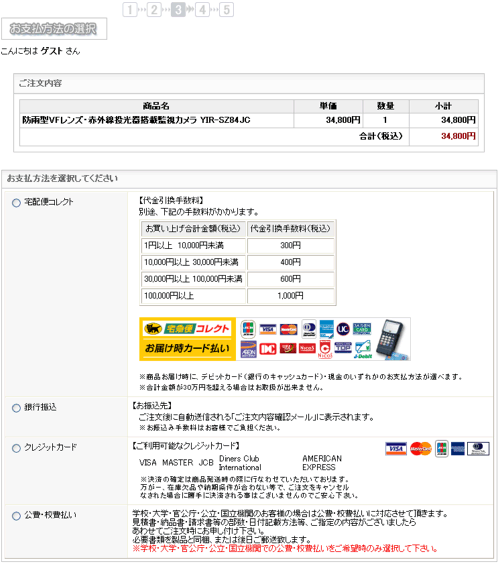The height and width of the screenshot is (564, 500).
Task: Click step 2 in the progress indicator
Action: click(x=154, y=9)
